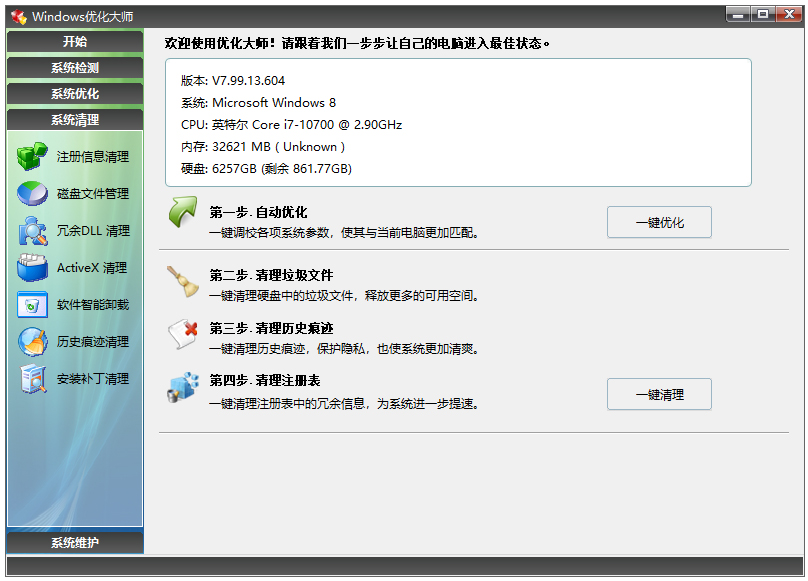This screenshot has height=581, width=808.
Task: Open the 系统优化 section
Action: (75, 94)
